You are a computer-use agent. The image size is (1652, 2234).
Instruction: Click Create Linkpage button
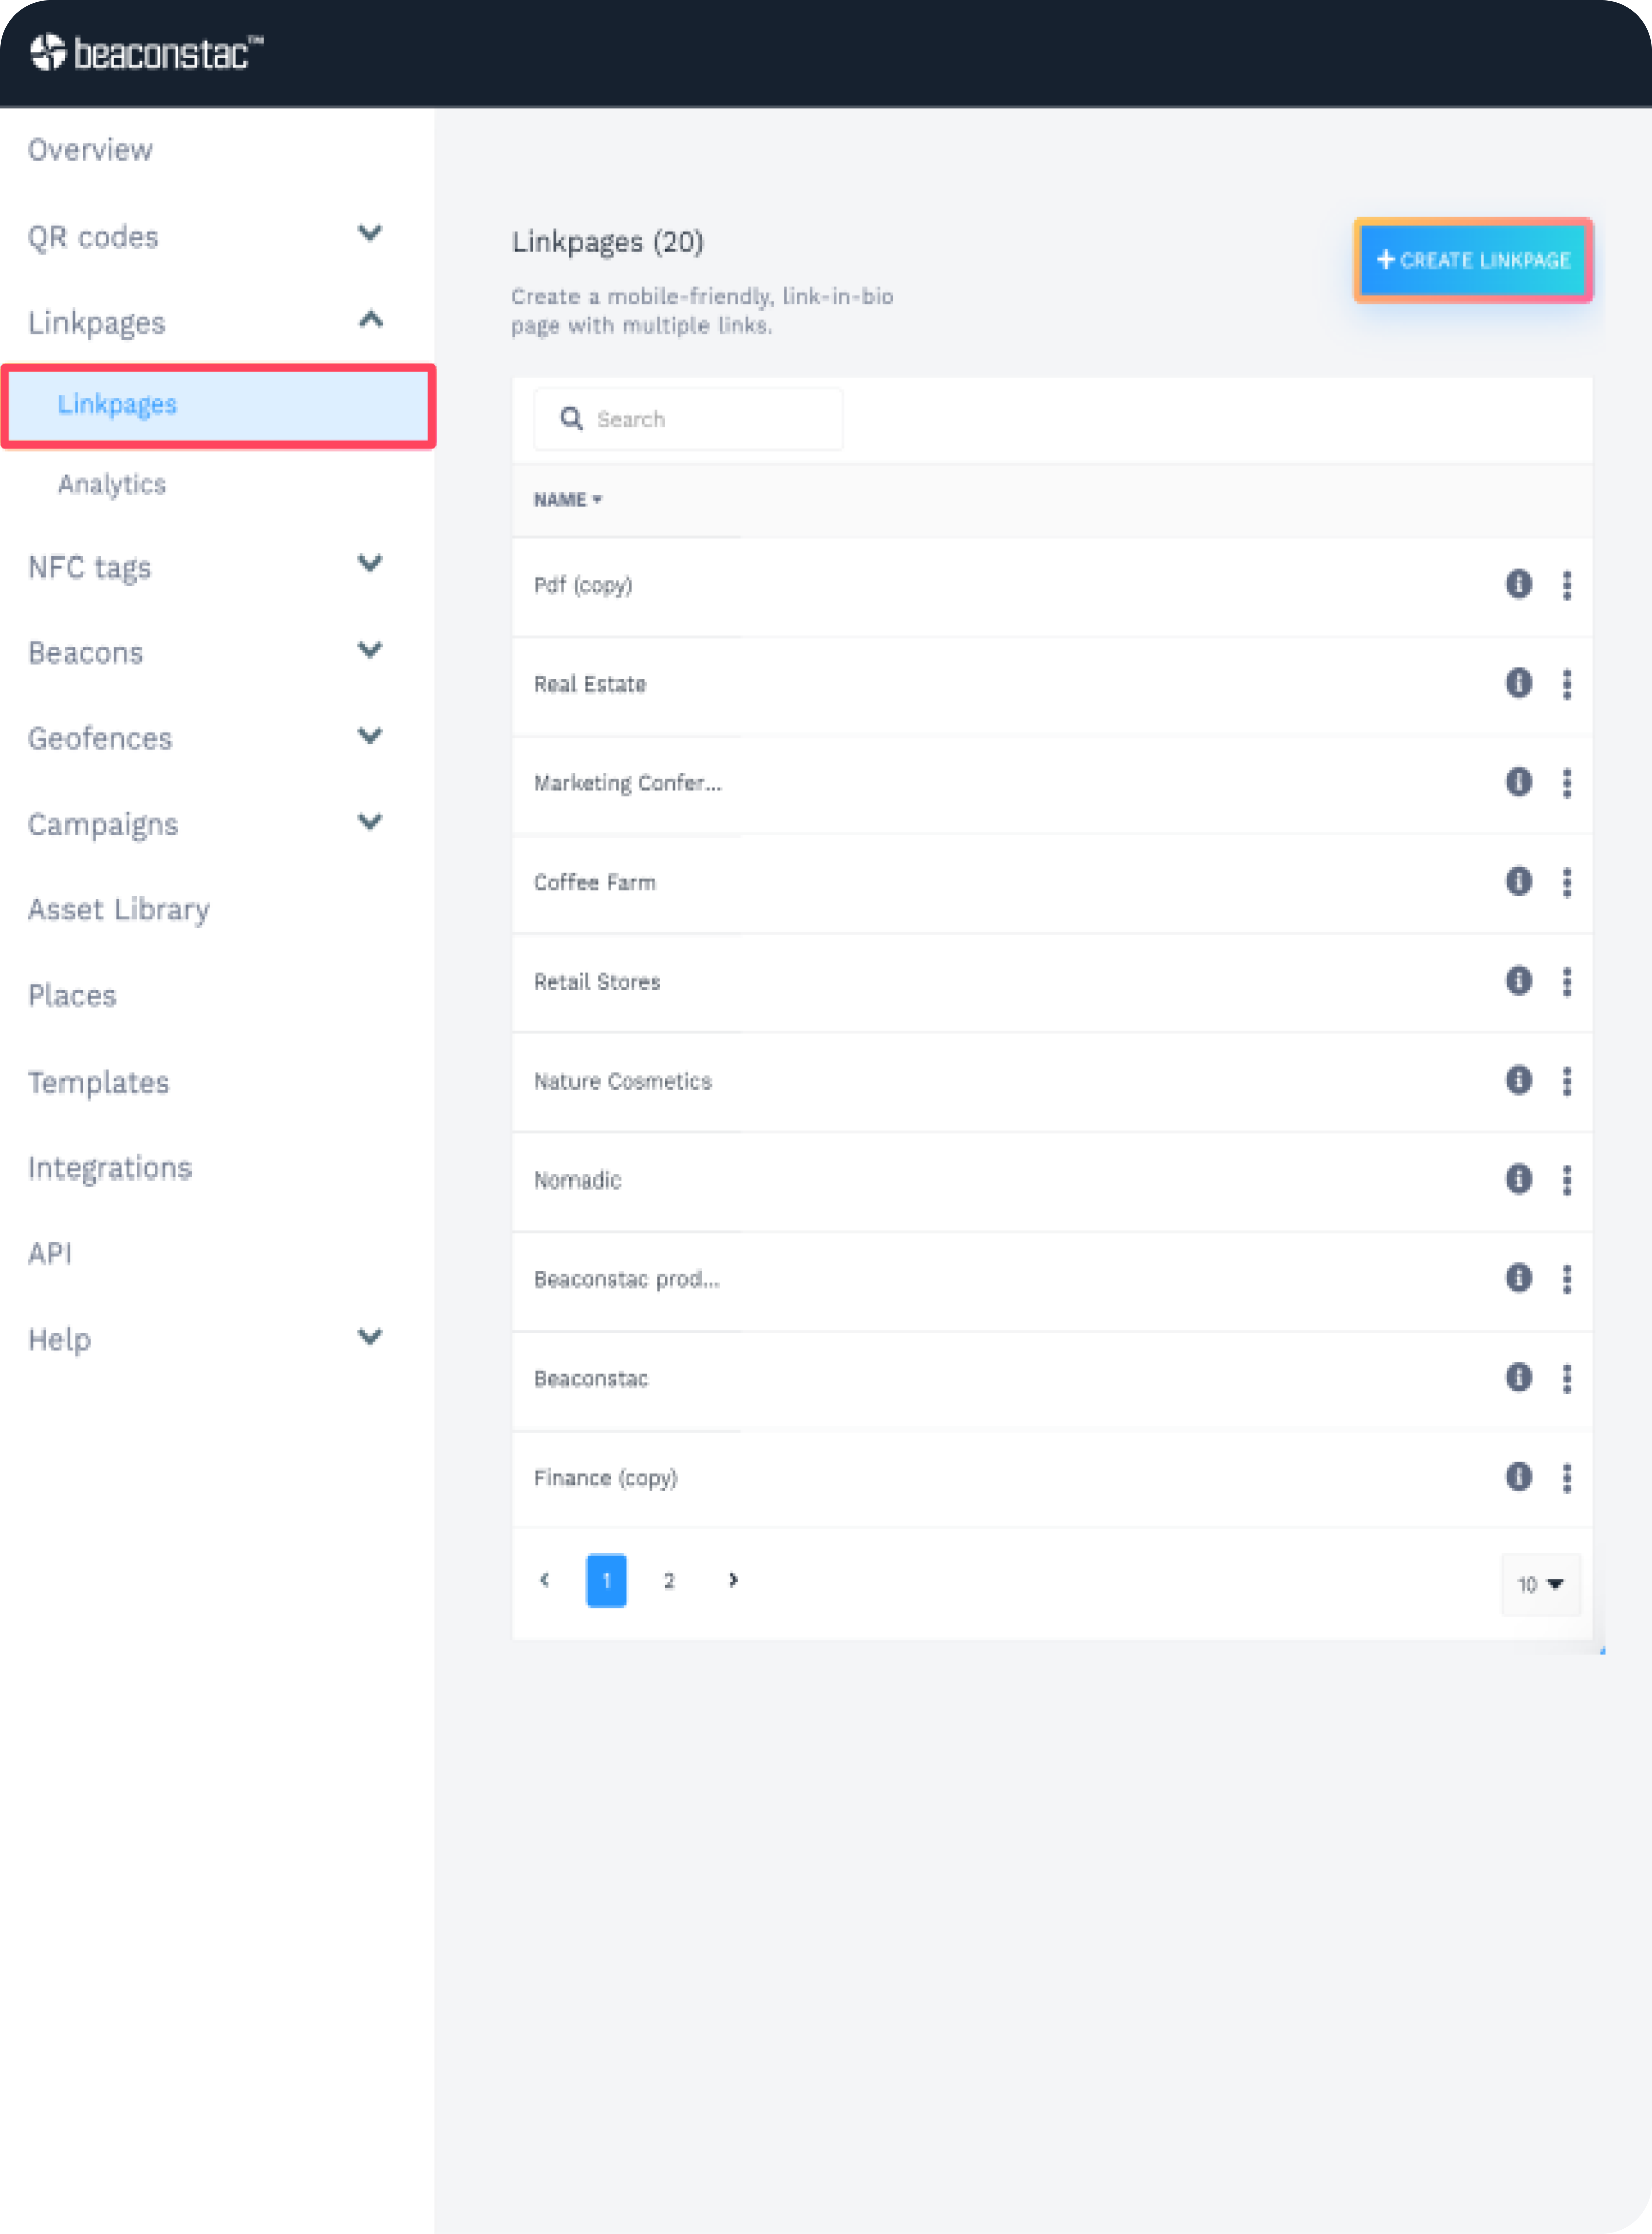1472,260
